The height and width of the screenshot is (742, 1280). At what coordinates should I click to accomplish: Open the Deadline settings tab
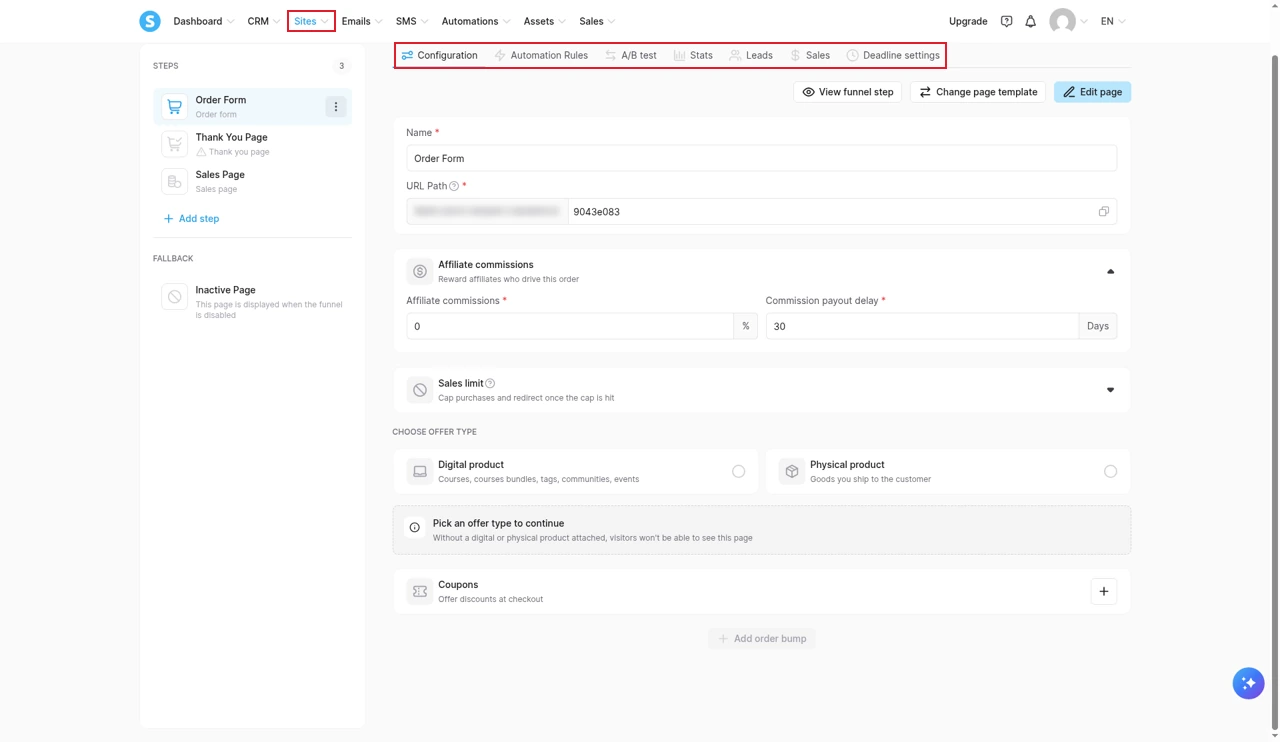(x=893, y=55)
